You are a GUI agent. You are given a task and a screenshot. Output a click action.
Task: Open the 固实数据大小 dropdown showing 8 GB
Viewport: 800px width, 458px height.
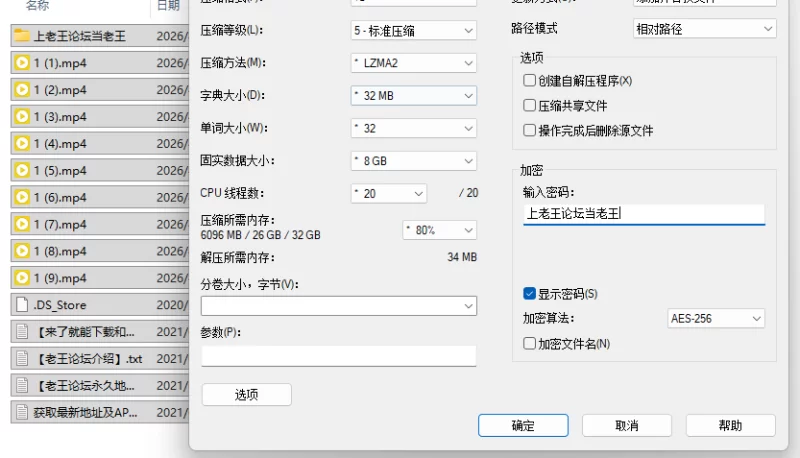coord(414,161)
